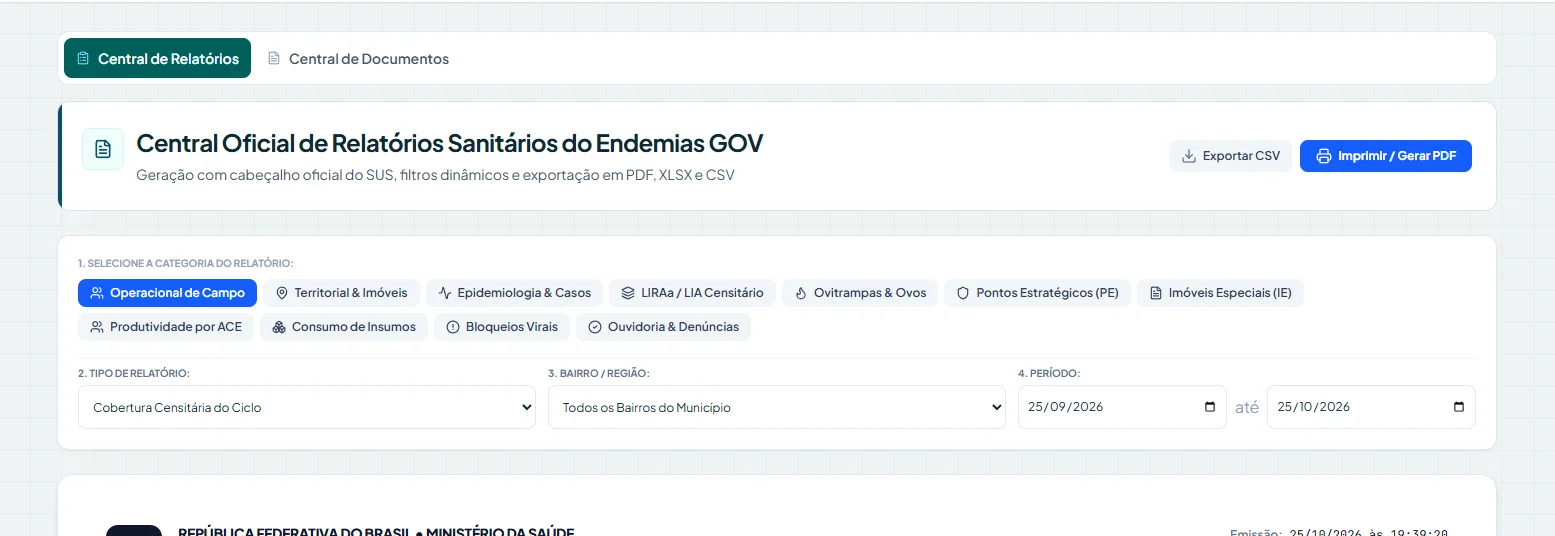Select Ovitrampas & Ovos category

tap(860, 293)
